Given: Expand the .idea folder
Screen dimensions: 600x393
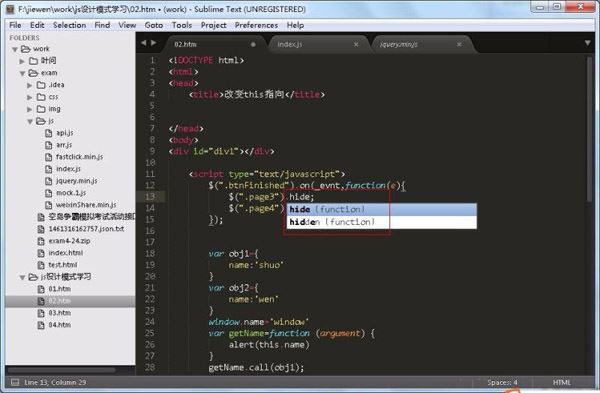Looking at the screenshot, I should 30,85.
